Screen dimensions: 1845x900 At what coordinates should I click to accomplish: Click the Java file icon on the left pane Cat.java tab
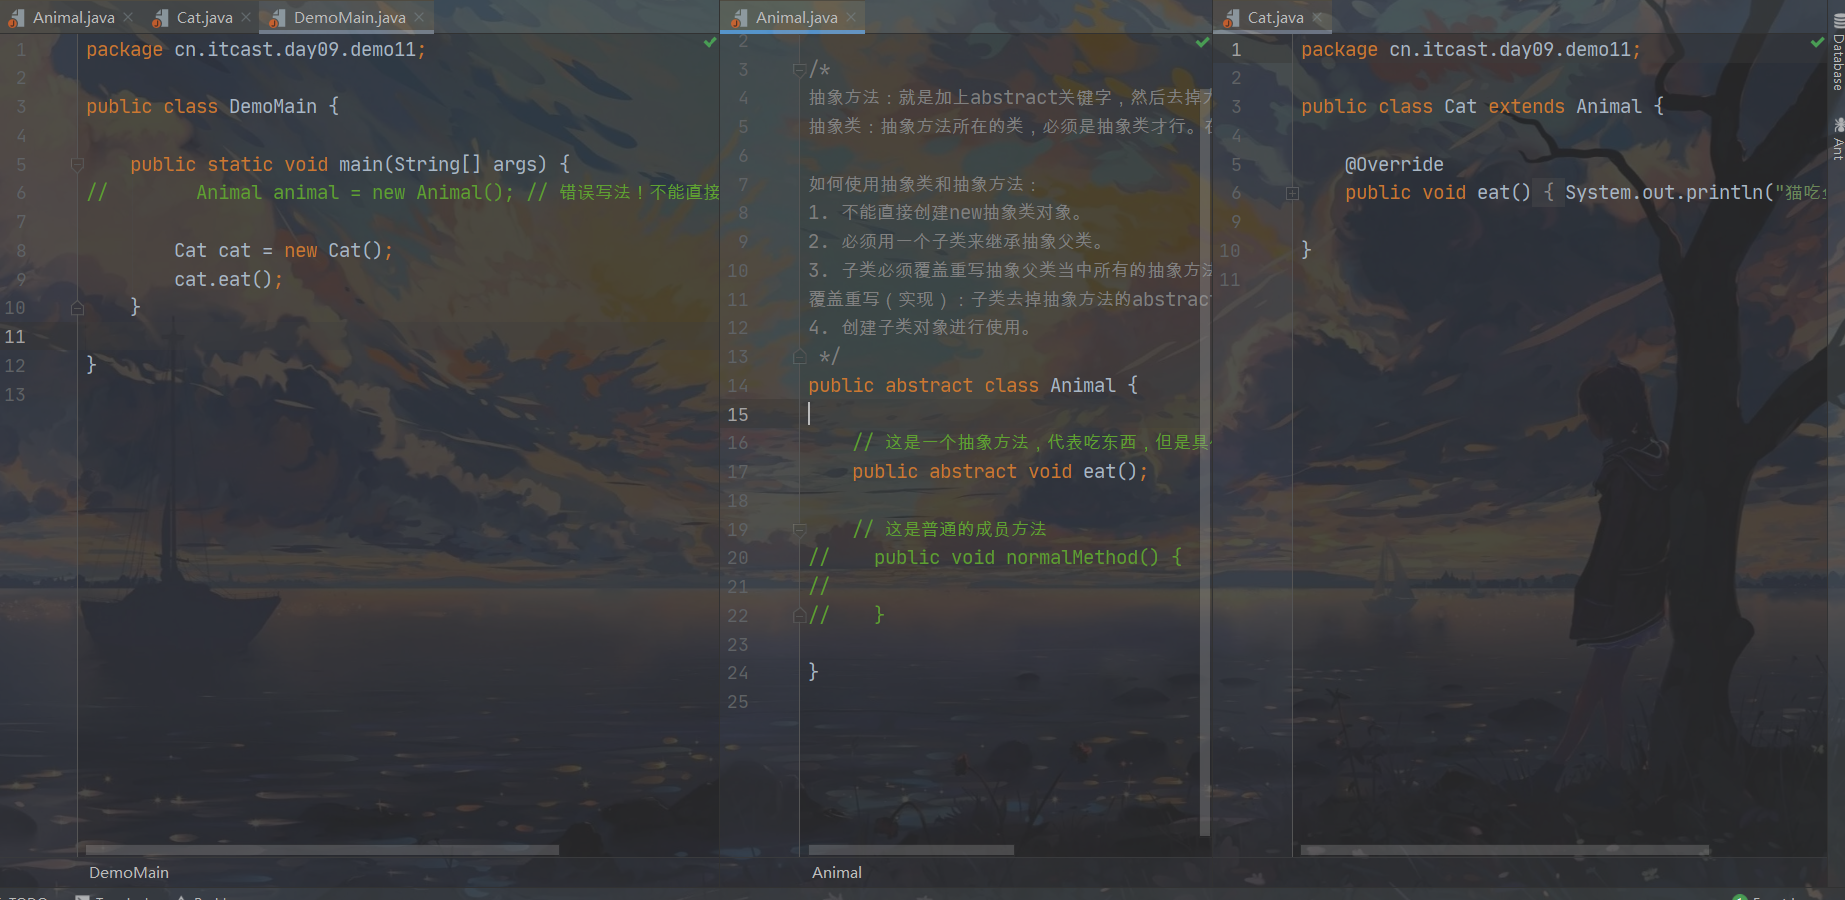click(160, 18)
